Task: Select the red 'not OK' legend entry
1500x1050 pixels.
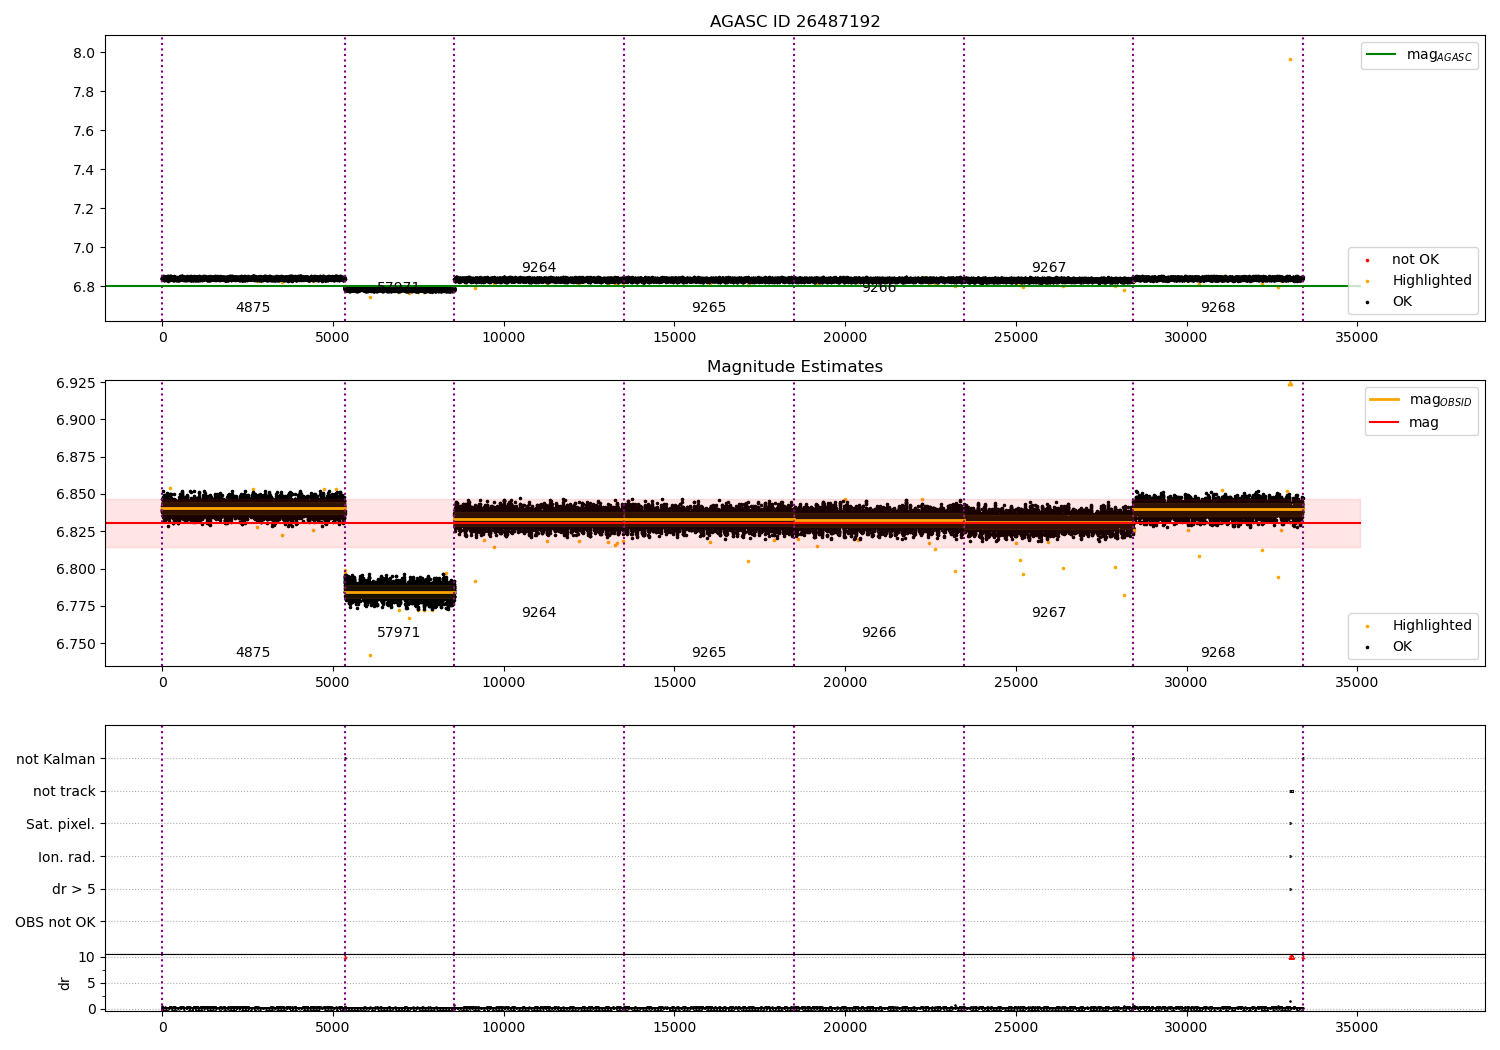Action: click(1403, 260)
